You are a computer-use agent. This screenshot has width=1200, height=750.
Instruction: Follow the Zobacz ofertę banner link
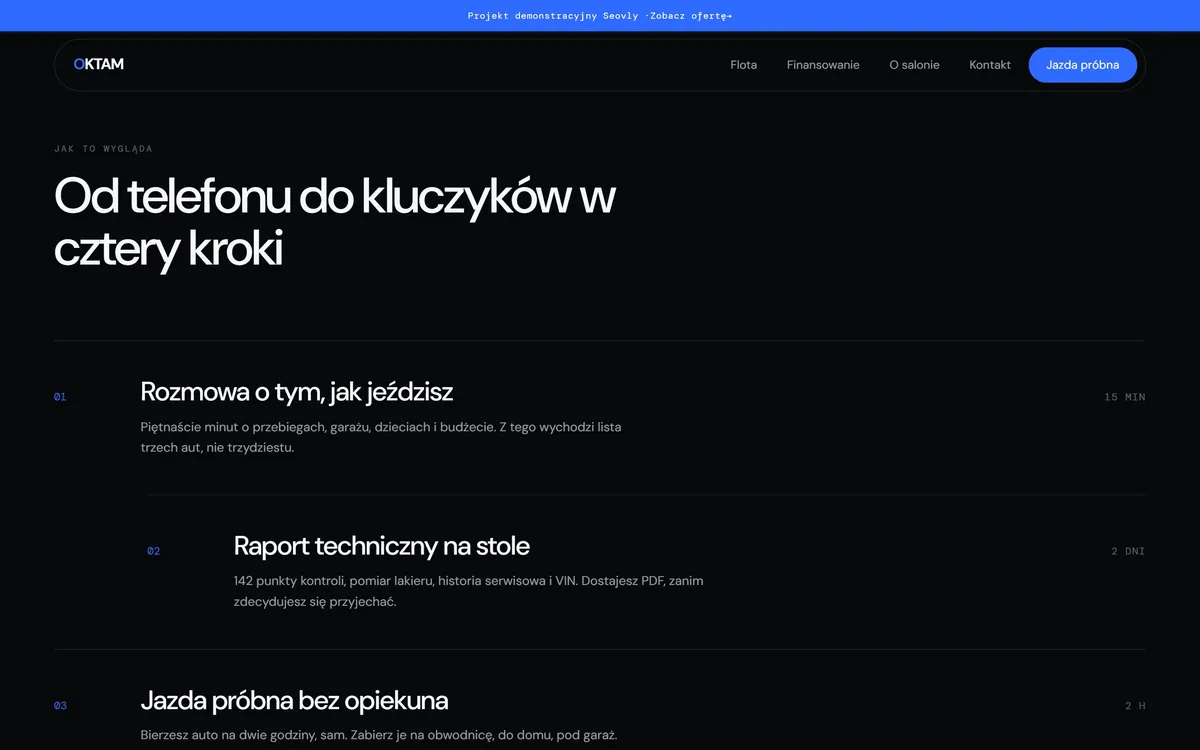click(691, 16)
